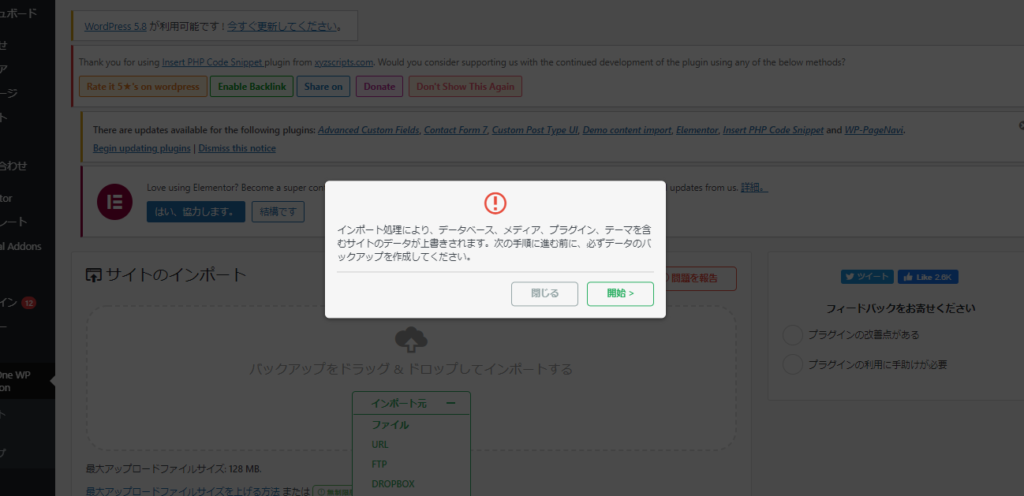Select DROPBOX as the import source
Screen dimensions: 1024x496
tap(393, 484)
